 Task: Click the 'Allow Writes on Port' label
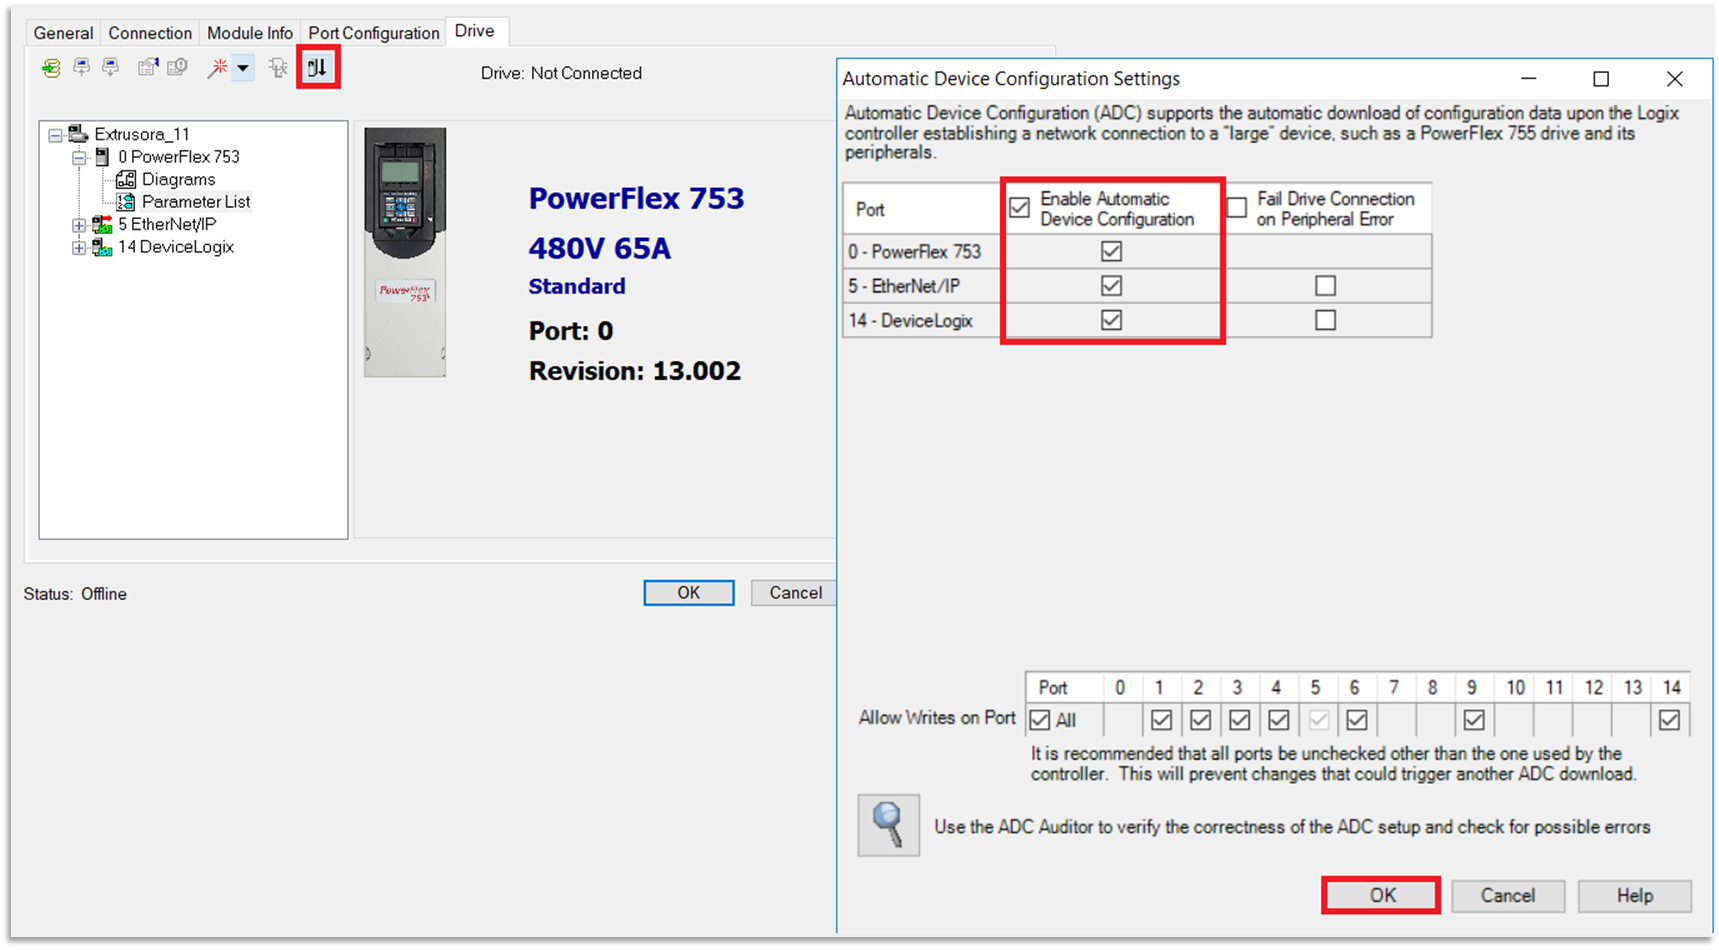(x=937, y=717)
